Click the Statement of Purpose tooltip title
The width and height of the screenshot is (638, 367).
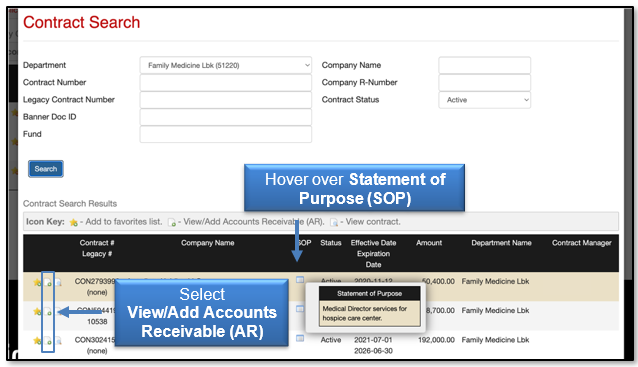point(369,293)
